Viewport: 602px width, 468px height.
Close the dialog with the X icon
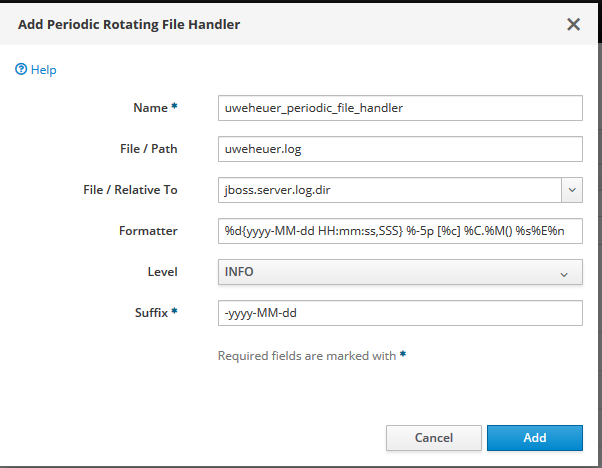pyautogui.click(x=573, y=24)
